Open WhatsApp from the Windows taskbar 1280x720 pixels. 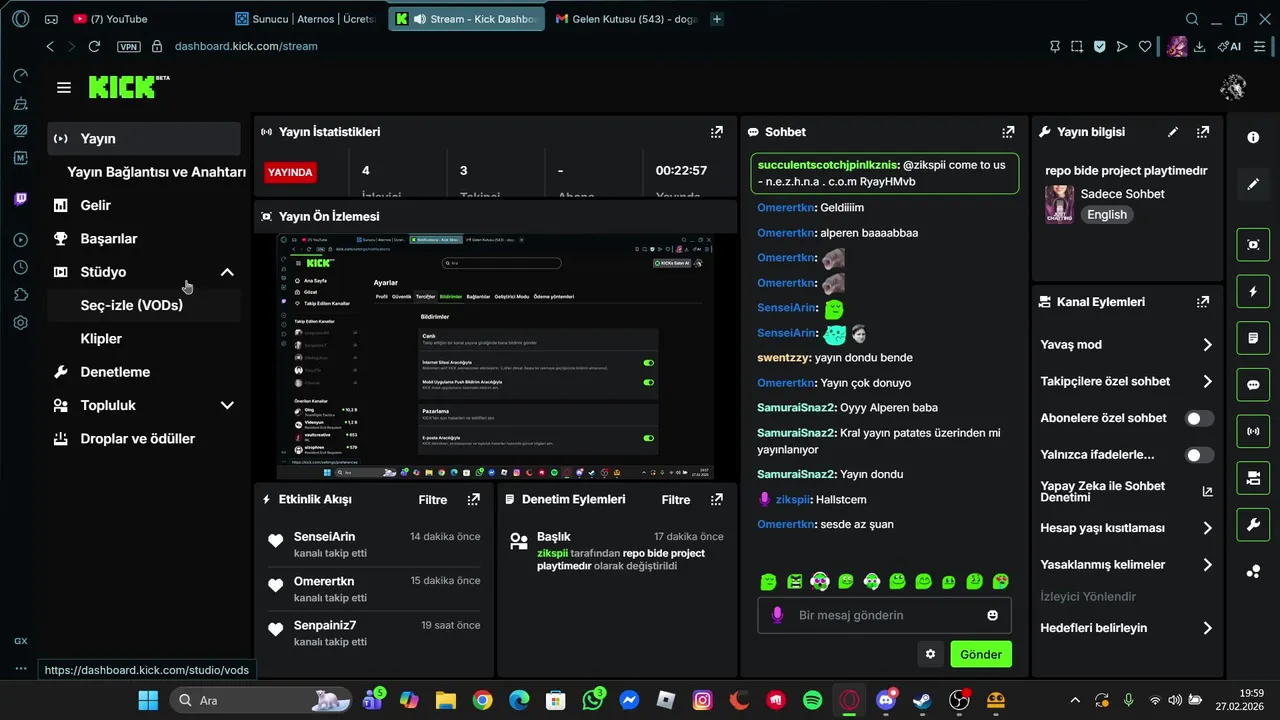(x=594, y=700)
